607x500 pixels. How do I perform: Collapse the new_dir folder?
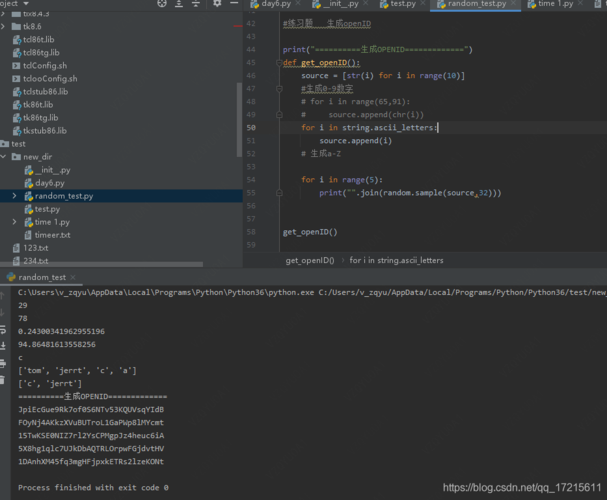3,157
